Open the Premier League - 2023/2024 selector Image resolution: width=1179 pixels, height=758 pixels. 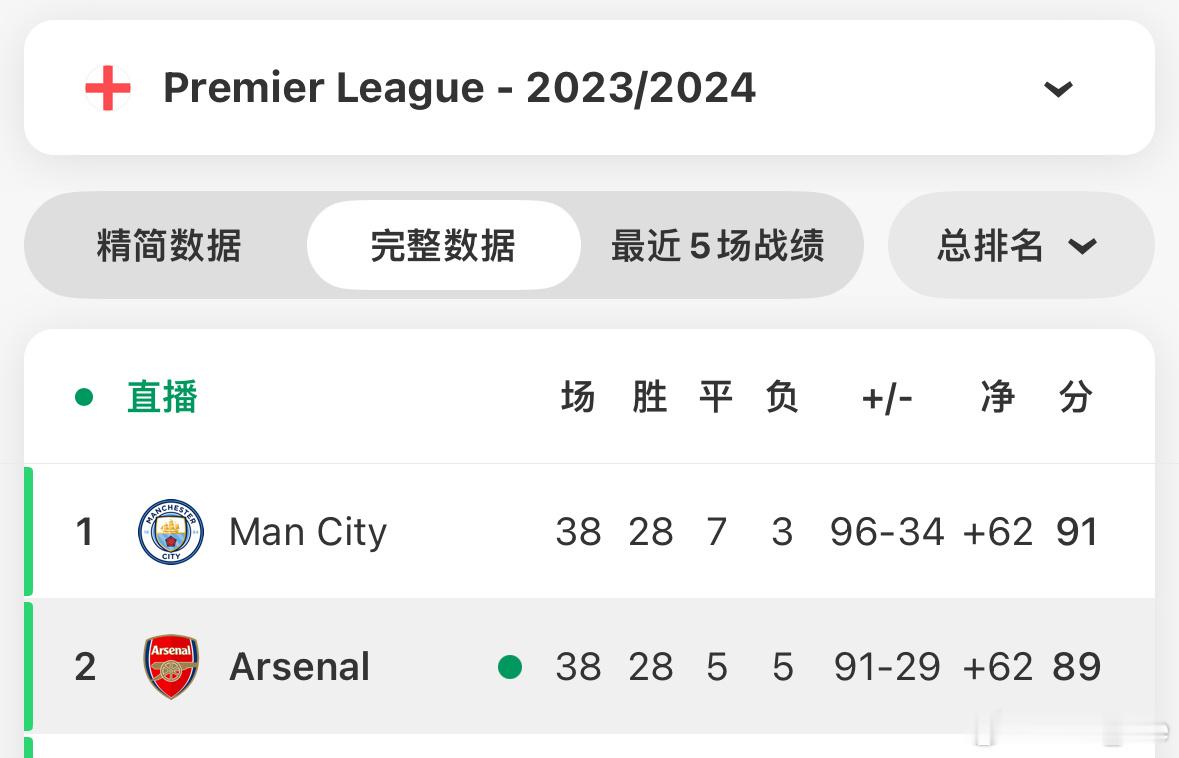click(x=590, y=88)
